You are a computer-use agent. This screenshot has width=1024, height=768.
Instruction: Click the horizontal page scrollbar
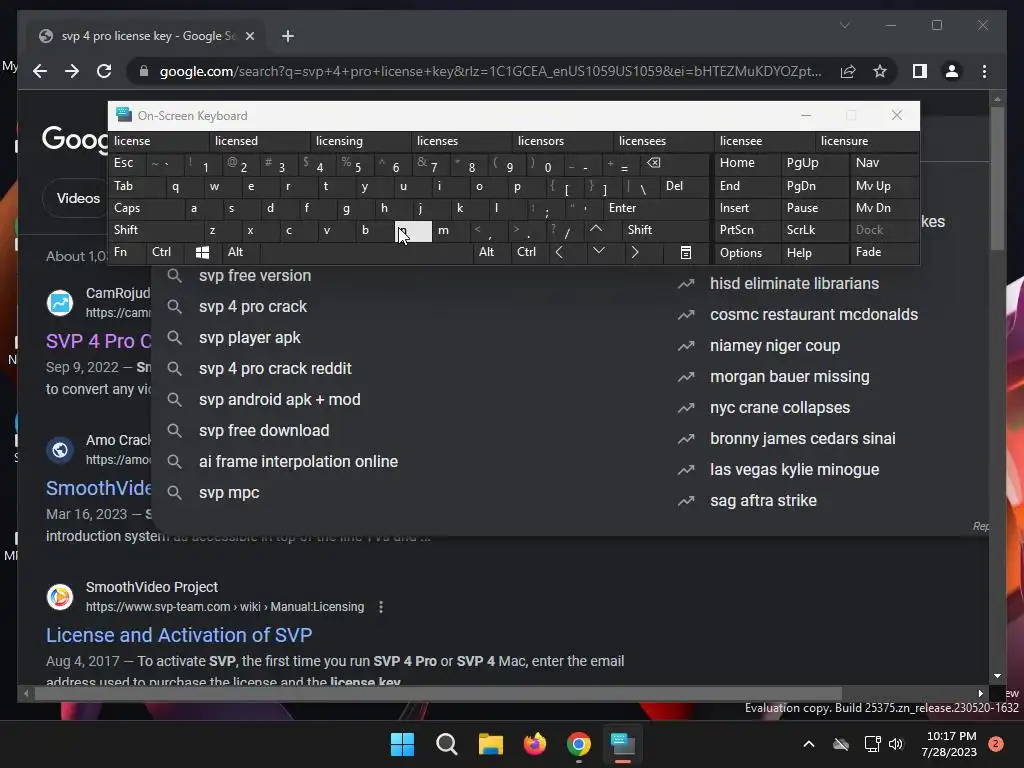pyautogui.click(x=438, y=693)
